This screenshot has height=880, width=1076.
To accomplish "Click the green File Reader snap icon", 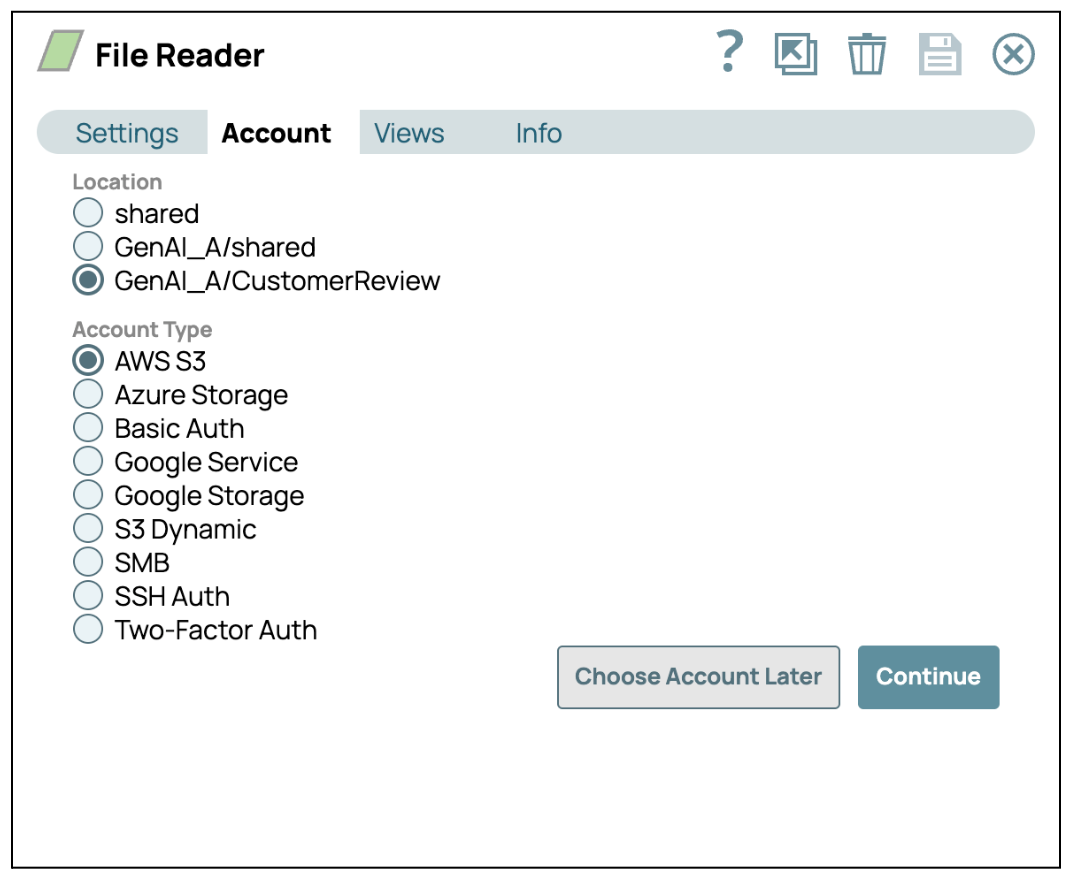I will coord(61,53).
